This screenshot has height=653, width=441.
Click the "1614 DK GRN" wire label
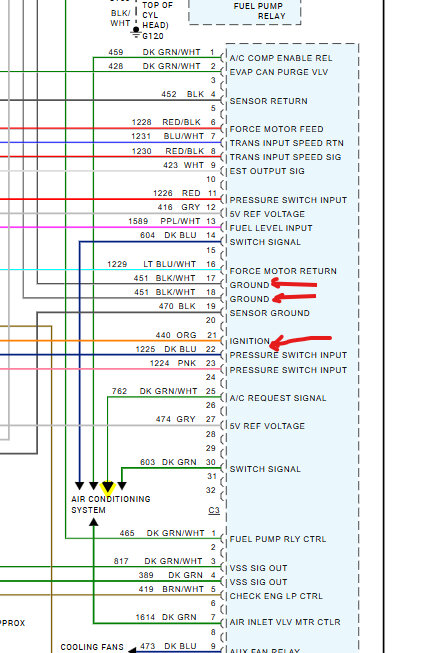[x=166, y=617]
